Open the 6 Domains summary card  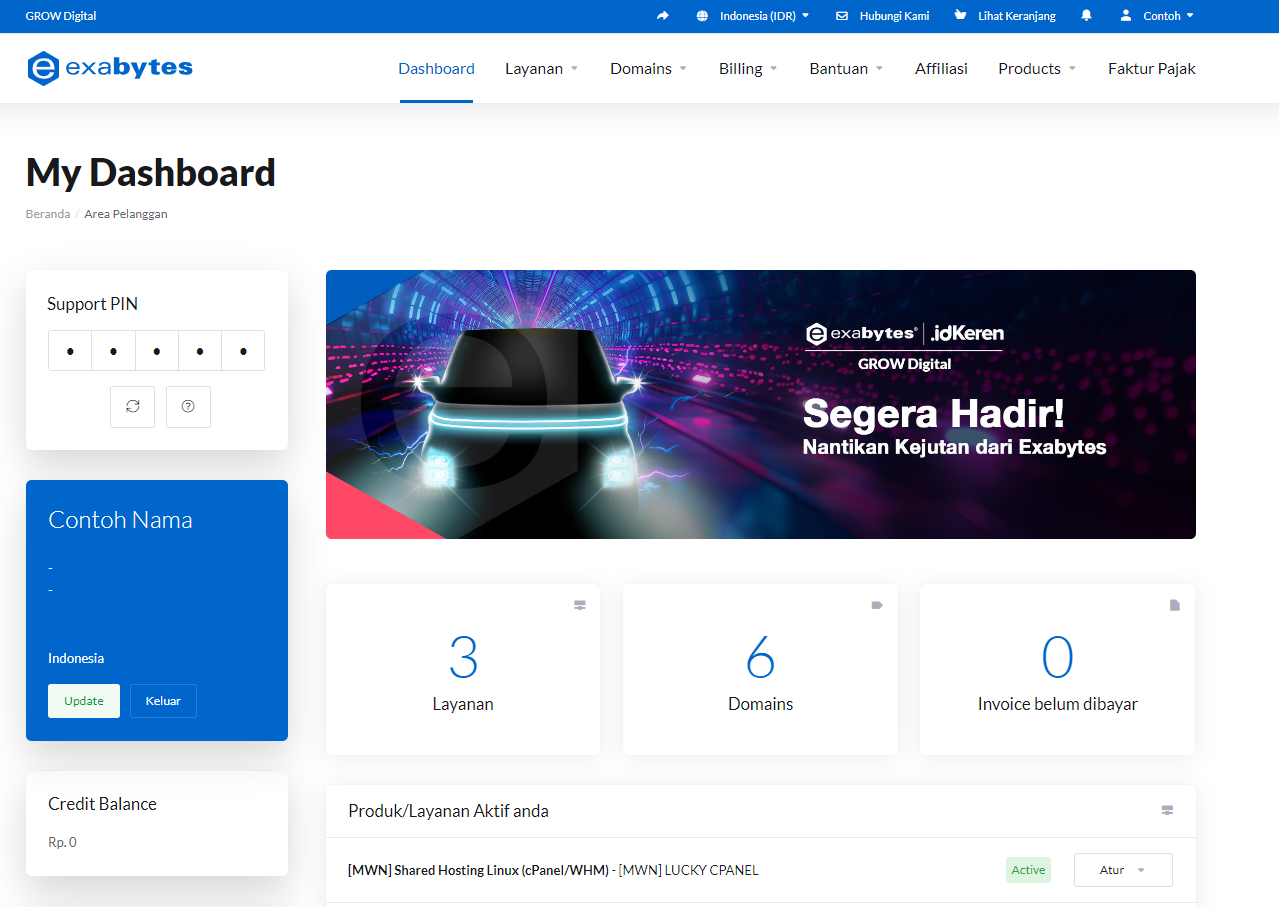pos(760,669)
